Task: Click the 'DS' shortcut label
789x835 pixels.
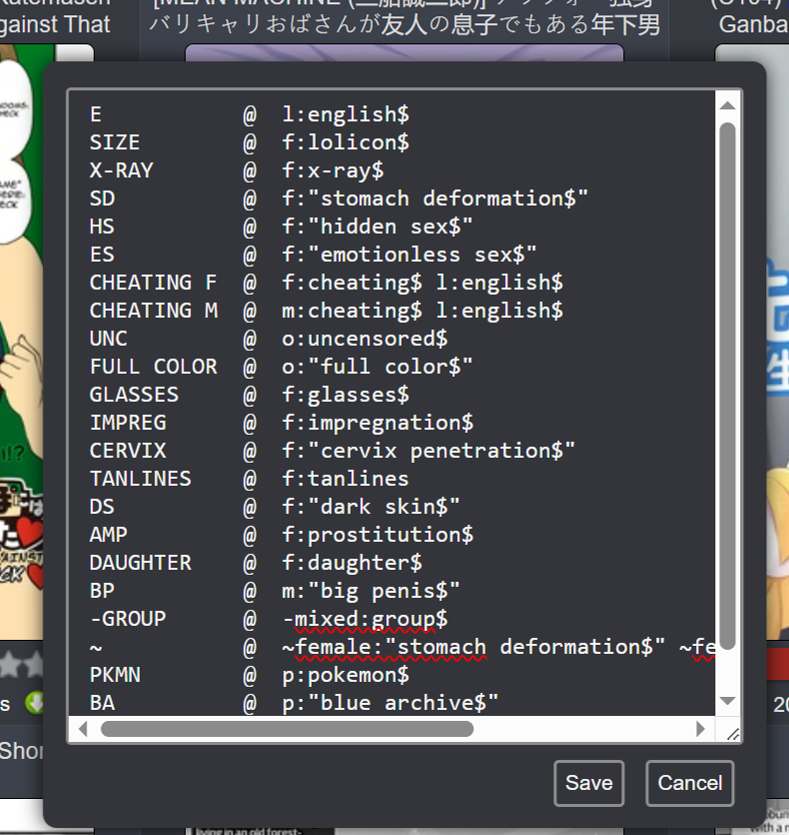Action: click(102, 507)
